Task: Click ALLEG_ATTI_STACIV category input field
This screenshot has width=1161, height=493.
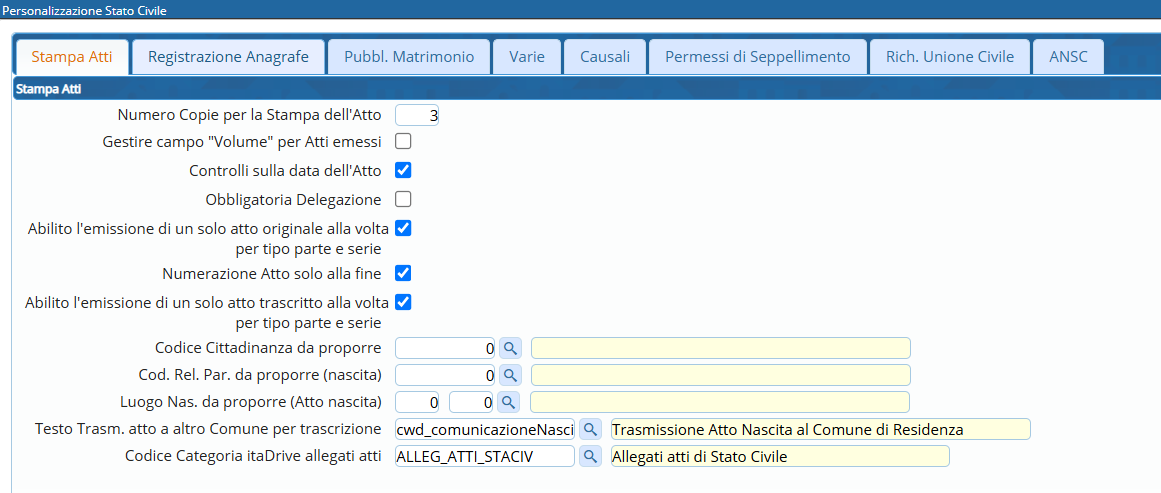Action: [485, 456]
